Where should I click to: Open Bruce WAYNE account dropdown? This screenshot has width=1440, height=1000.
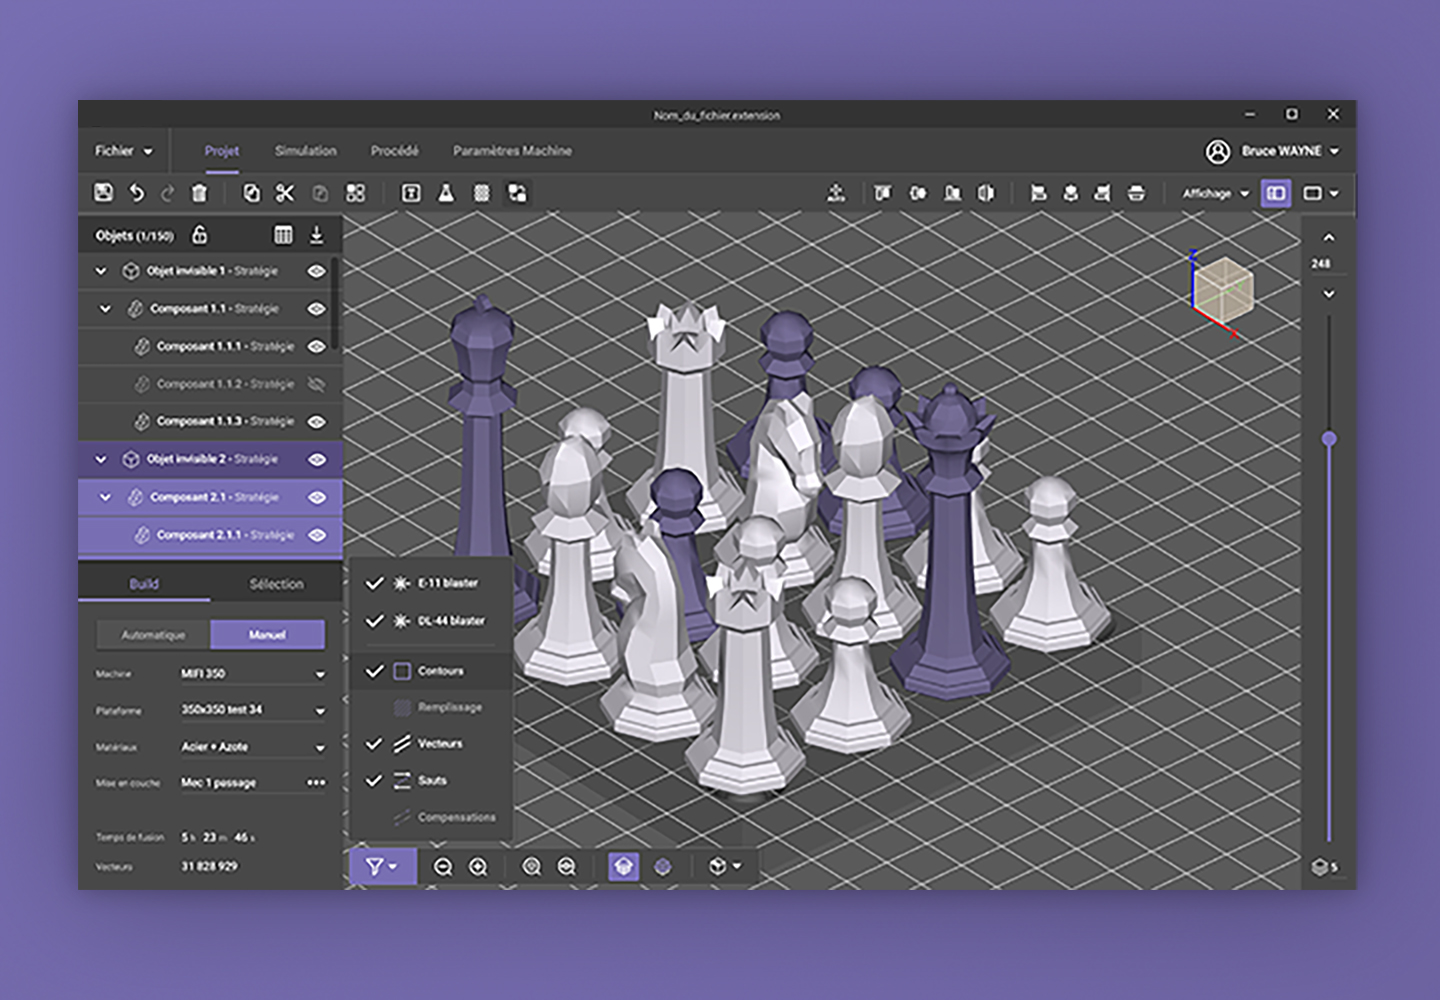point(1290,151)
